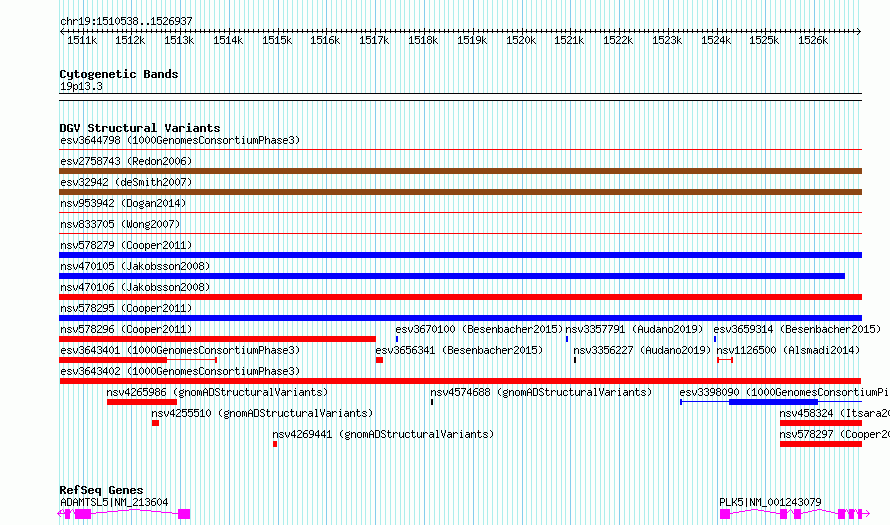The width and height of the screenshot is (890, 525).
Task: Click the 1526k ruler tick label
Action: pyautogui.click(x=813, y=40)
